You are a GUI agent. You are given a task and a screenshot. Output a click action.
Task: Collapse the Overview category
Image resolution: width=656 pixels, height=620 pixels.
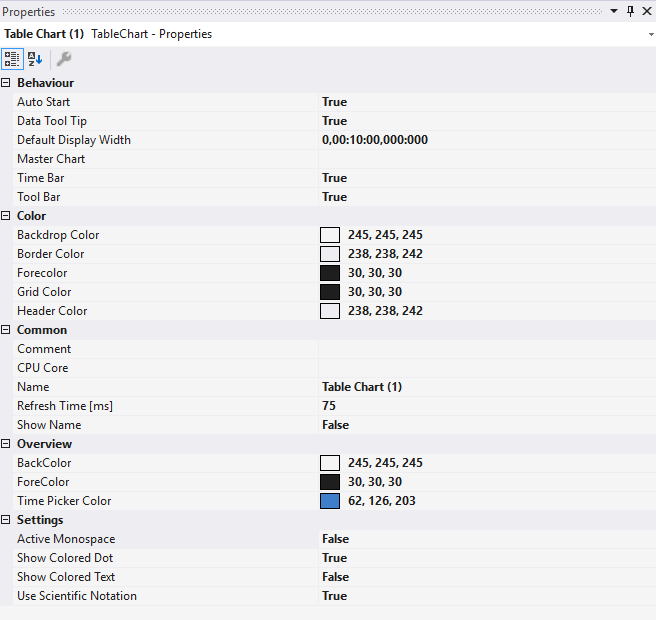(7, 444)
